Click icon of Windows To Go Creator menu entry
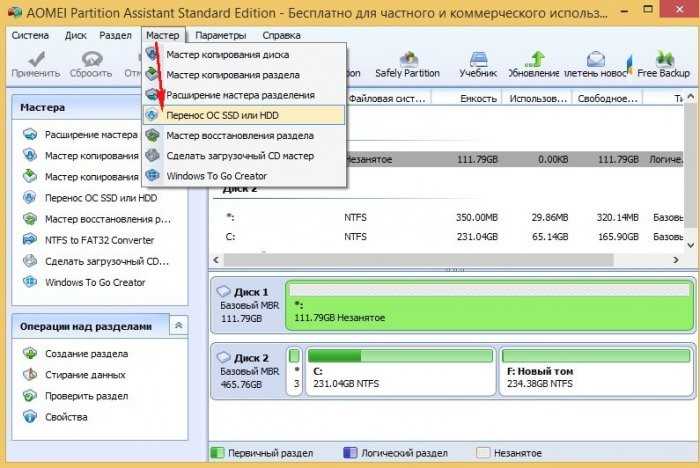The height and width of the screenshot is (468, 700). tap(152, 176)
